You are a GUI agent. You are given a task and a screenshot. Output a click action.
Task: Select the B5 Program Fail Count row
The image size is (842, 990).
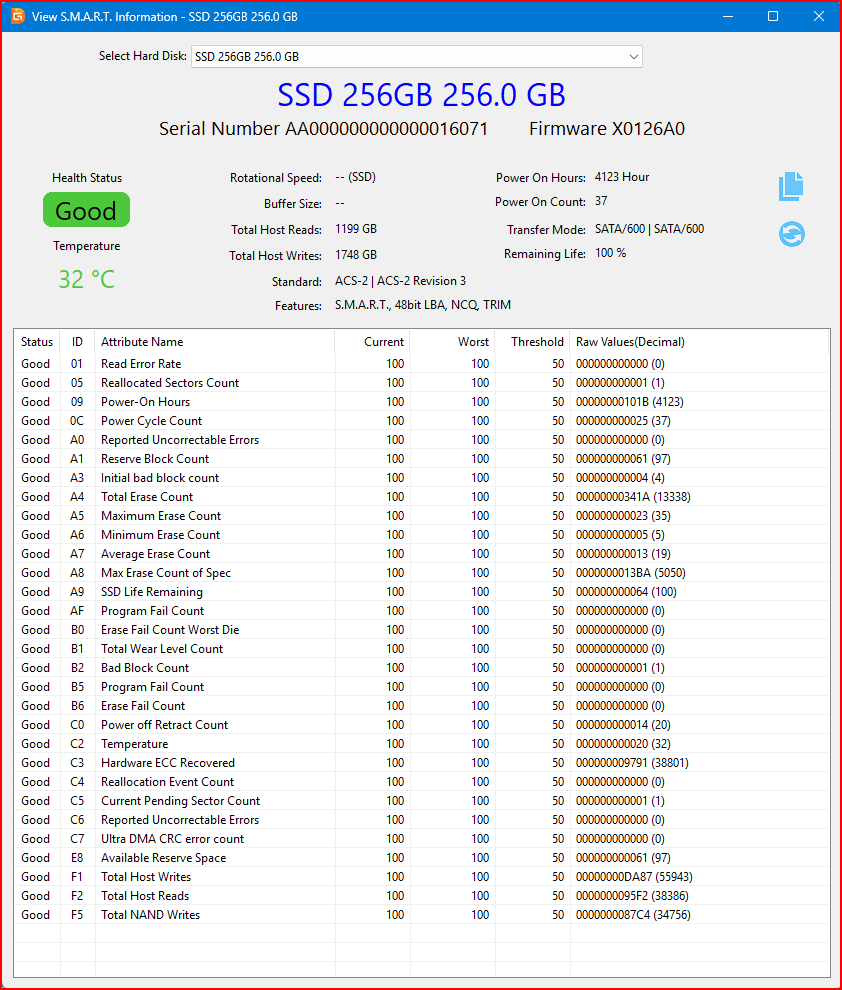click(x=422, y=686)
